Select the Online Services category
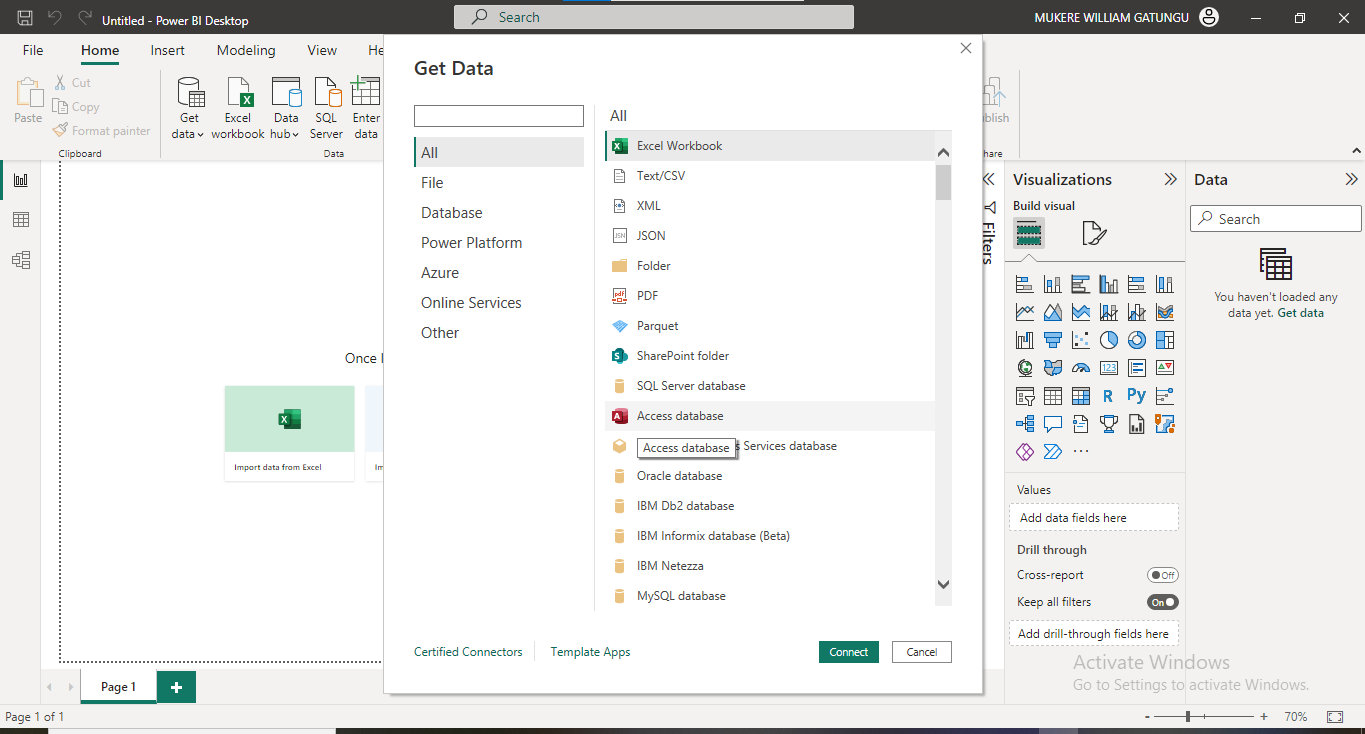Image resolution: width=1365 pixels, height=734 pixels. (x=471, y=303)
